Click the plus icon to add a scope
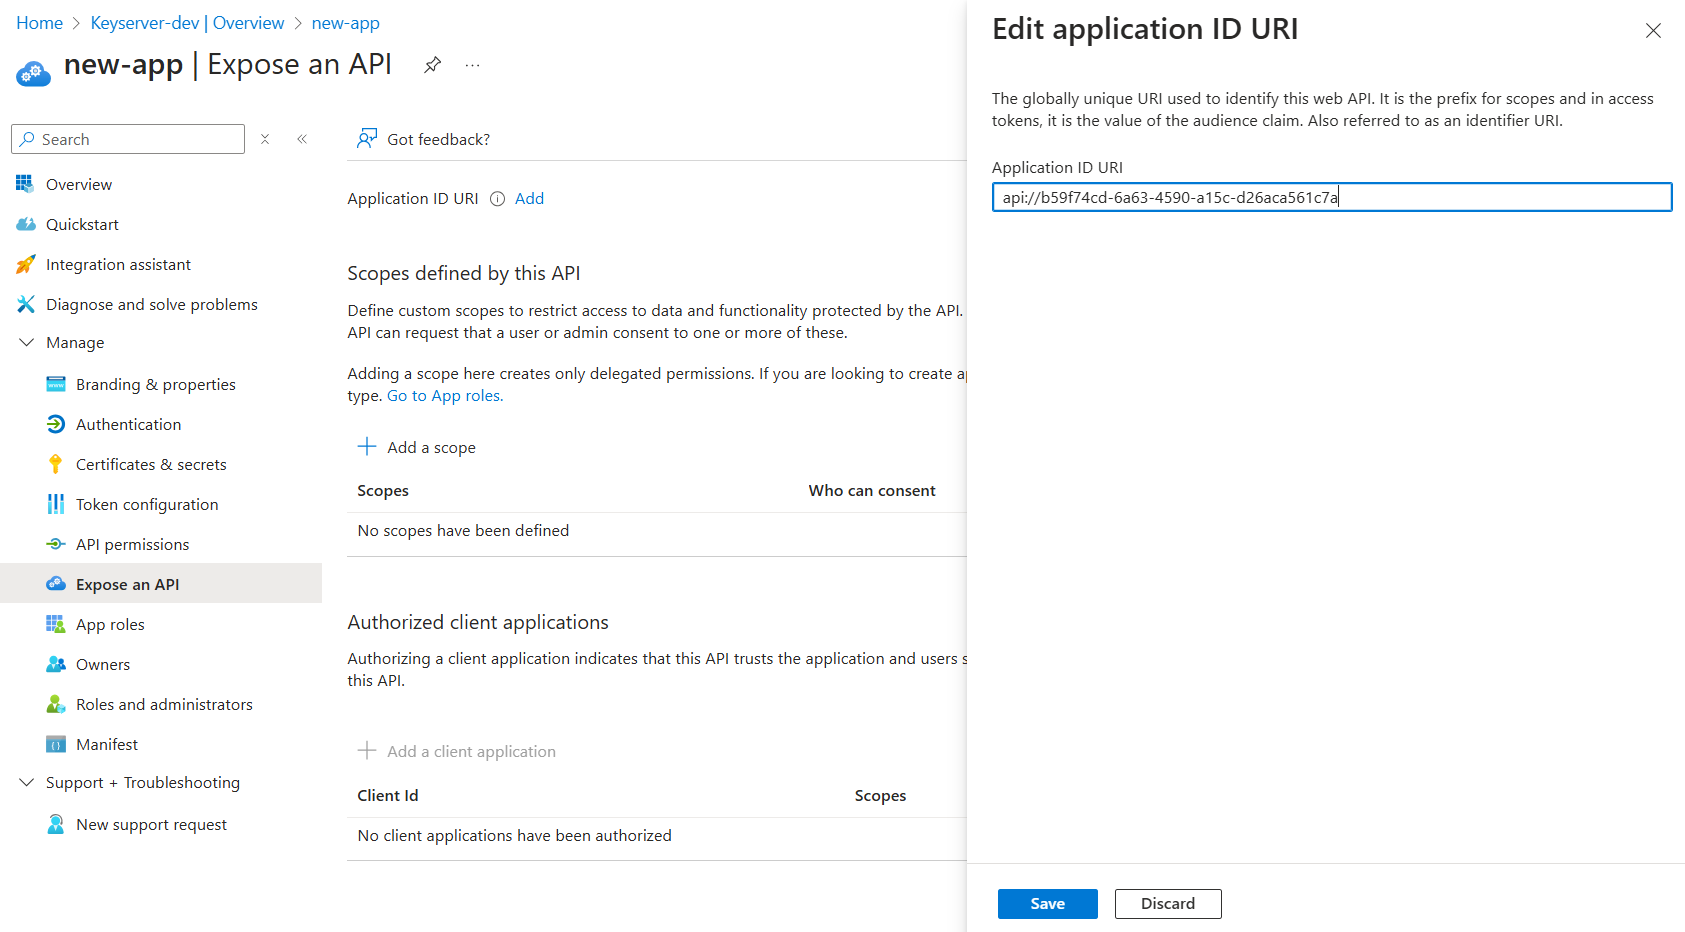This screenshot has height=932, width=1685. (367, 447)
